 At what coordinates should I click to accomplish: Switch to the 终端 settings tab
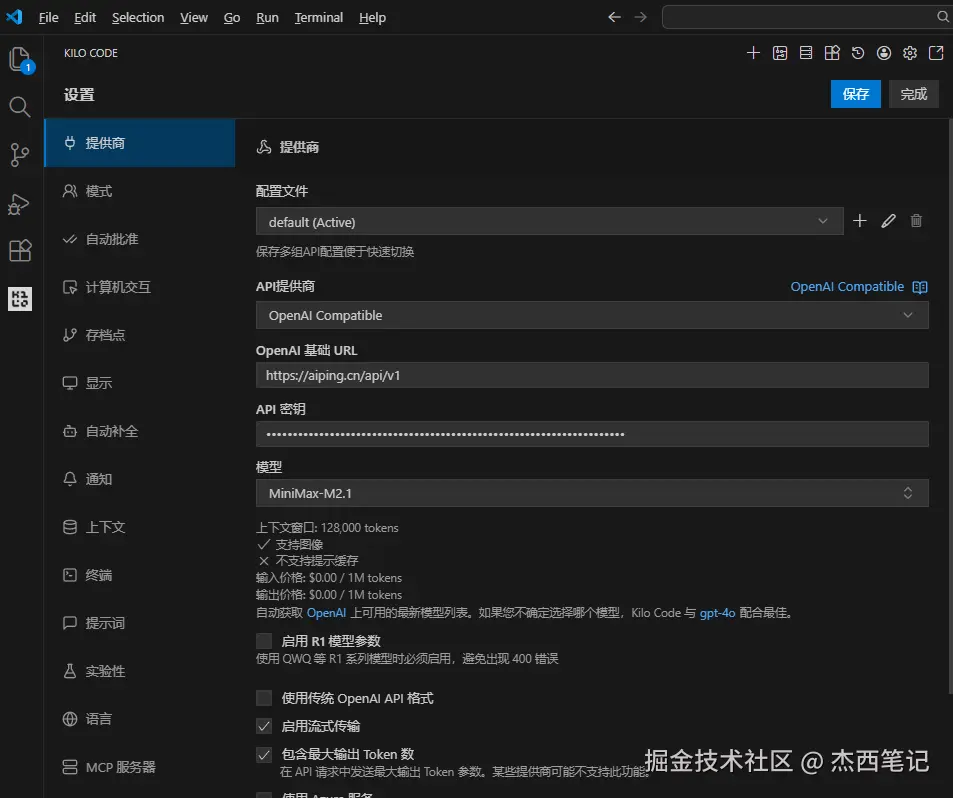[x=140, y=575]
